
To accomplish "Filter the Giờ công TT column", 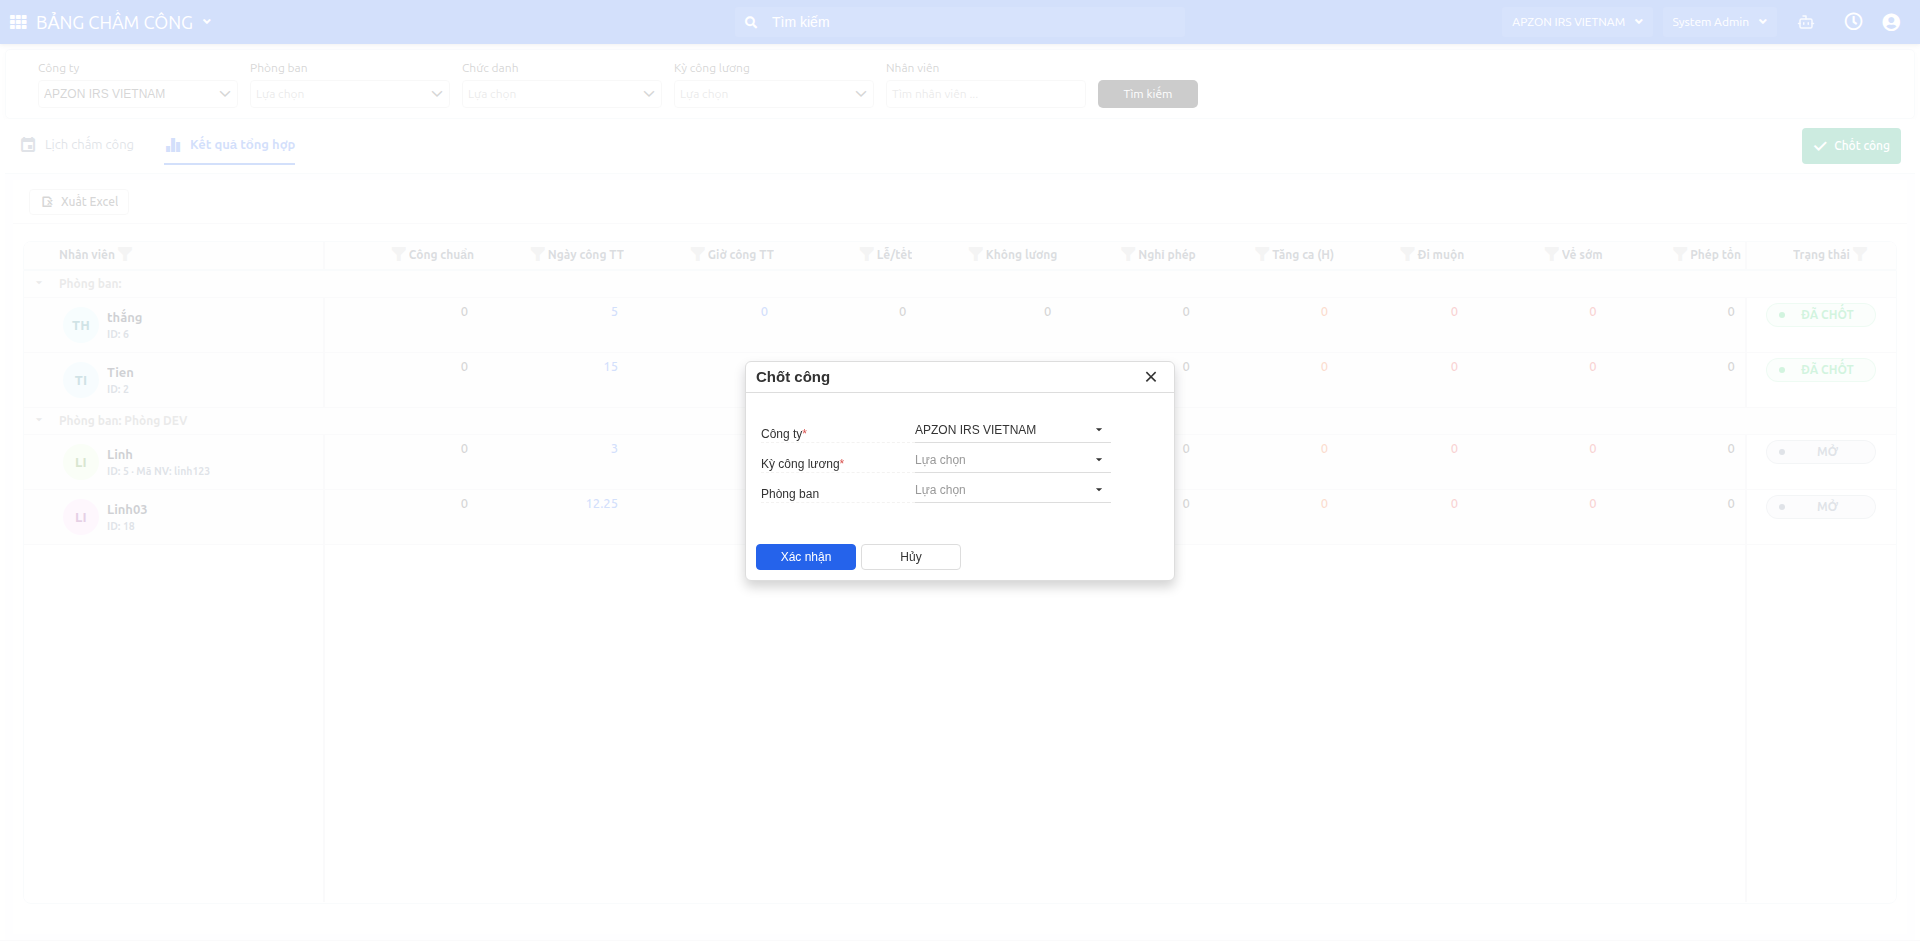I will point(698,254).
